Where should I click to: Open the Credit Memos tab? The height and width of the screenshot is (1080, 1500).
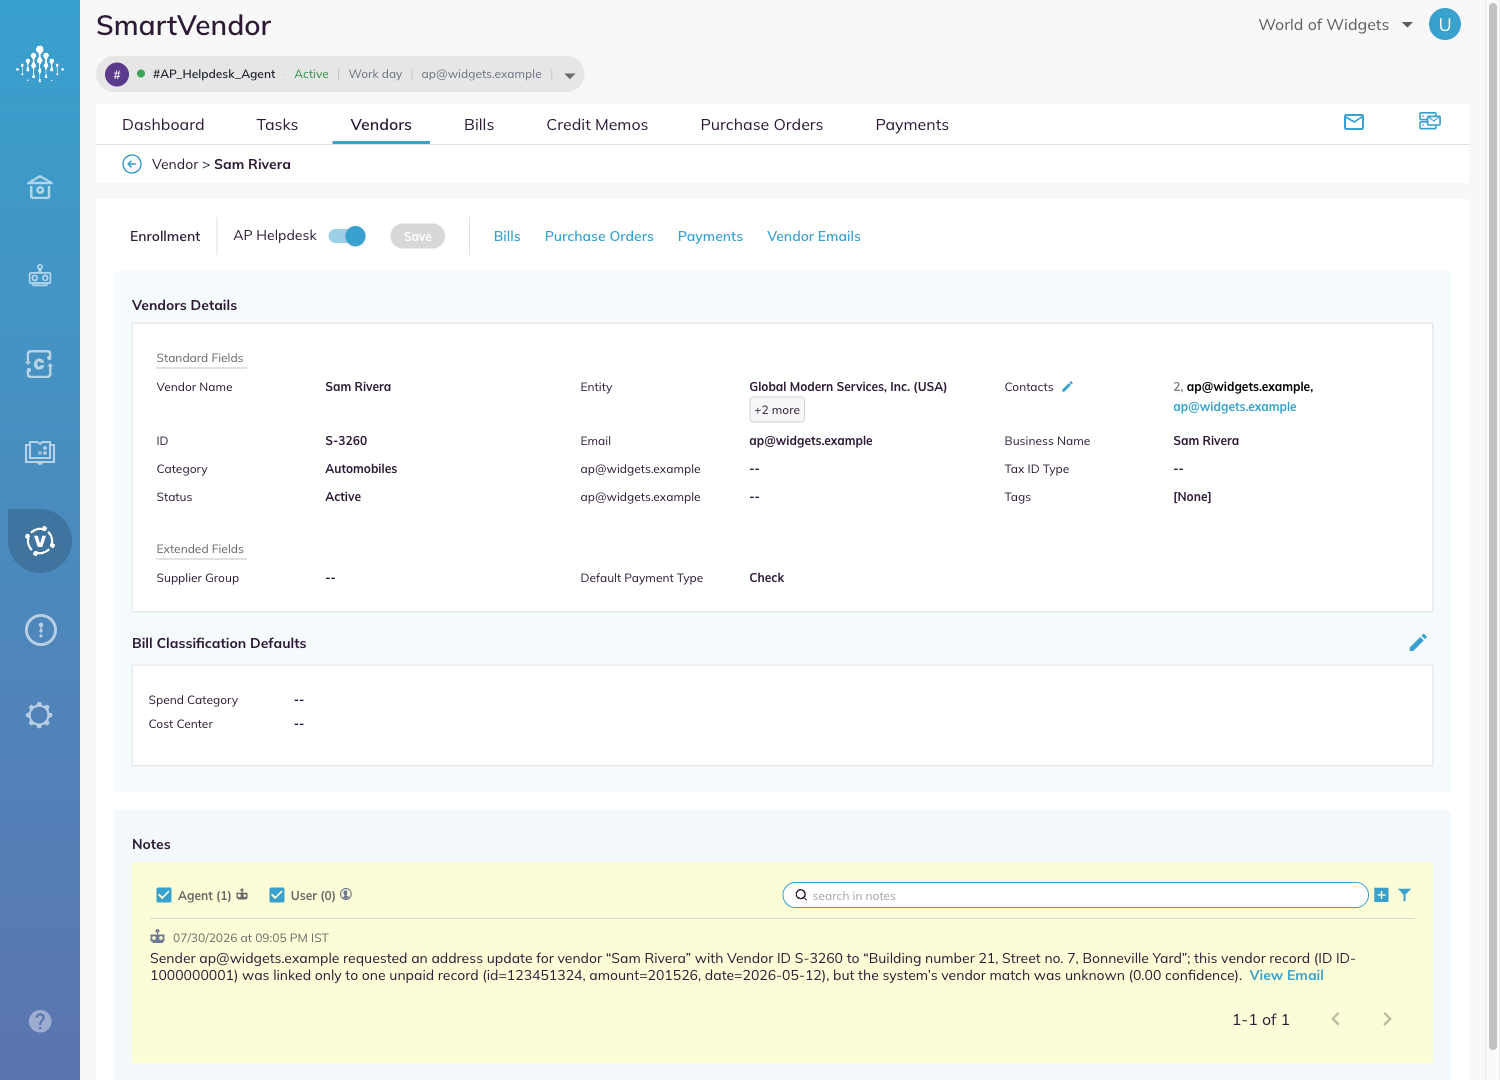tap(597, 125)
